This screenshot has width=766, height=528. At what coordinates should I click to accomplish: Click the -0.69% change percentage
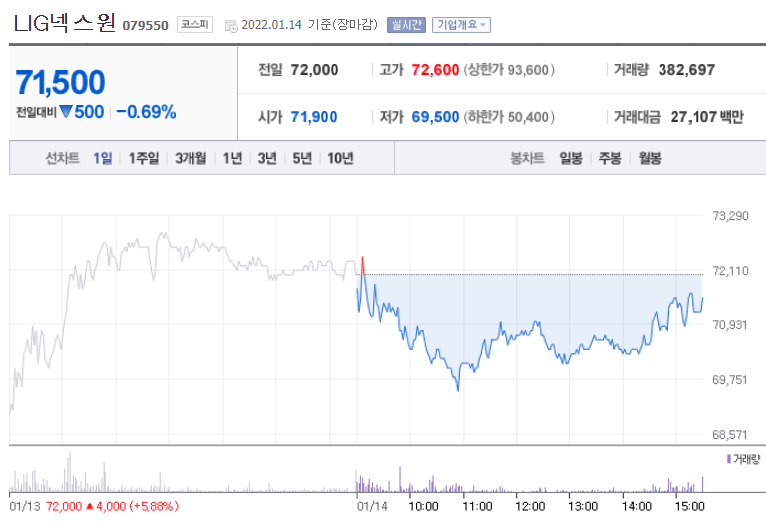click(x=146, y=112)
